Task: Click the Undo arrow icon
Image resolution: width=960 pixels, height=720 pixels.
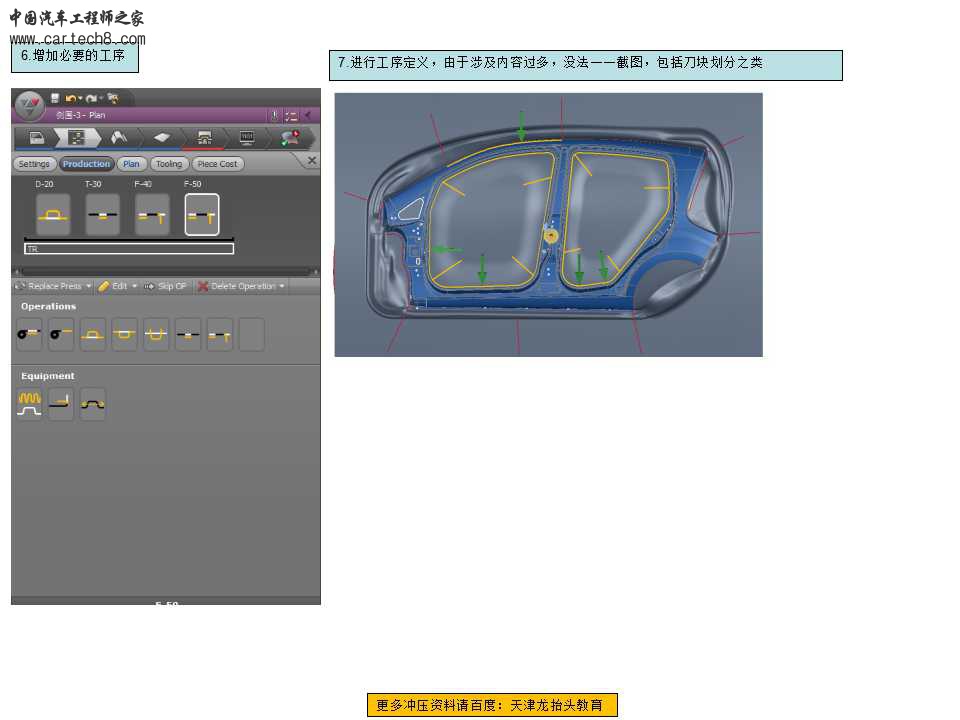Action: (70, 99)
